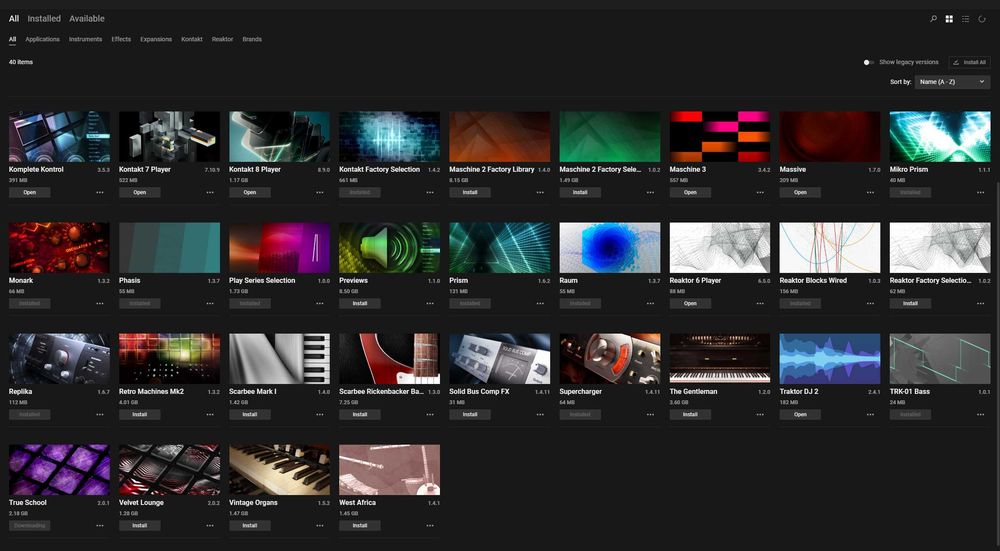Viewport: 1000px width, 551px height.
Task: Open more options for Phasis
Action: 210,304
